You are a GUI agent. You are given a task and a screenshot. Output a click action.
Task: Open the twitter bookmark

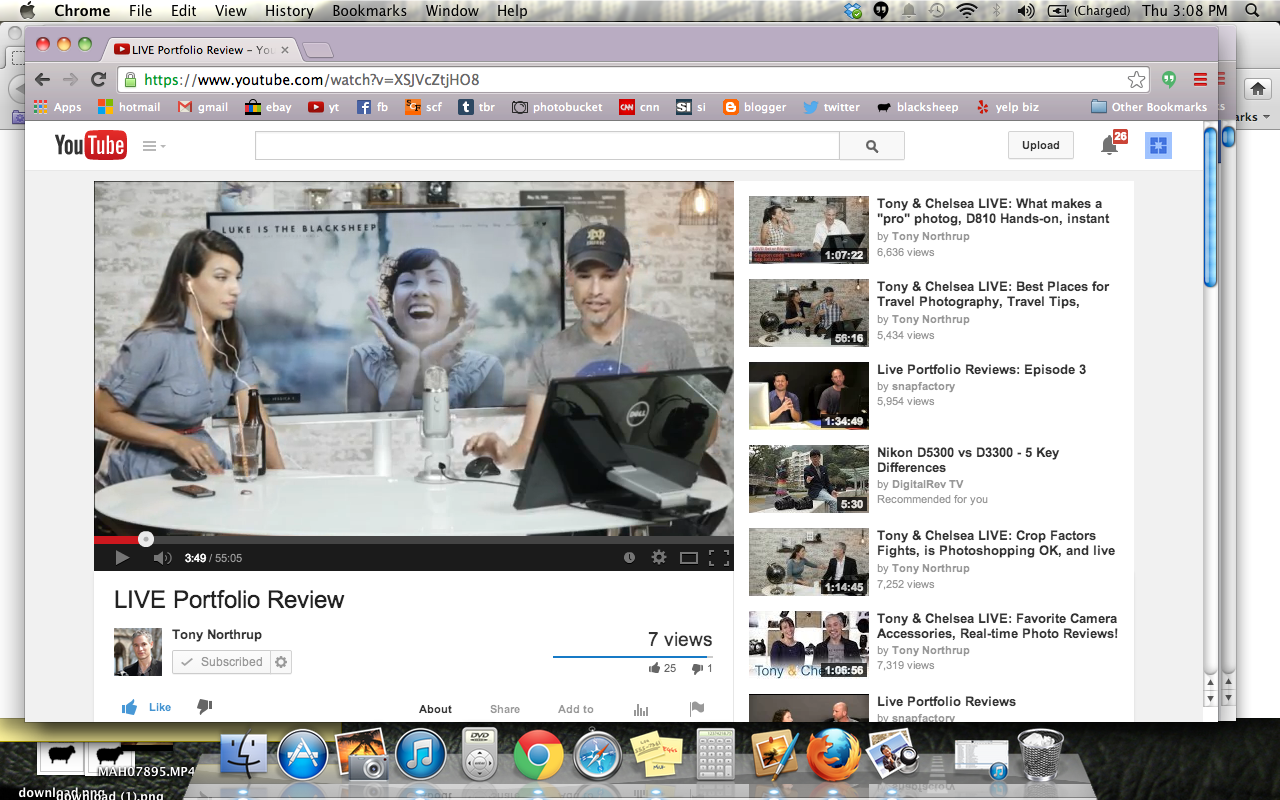tap(831, 107)
